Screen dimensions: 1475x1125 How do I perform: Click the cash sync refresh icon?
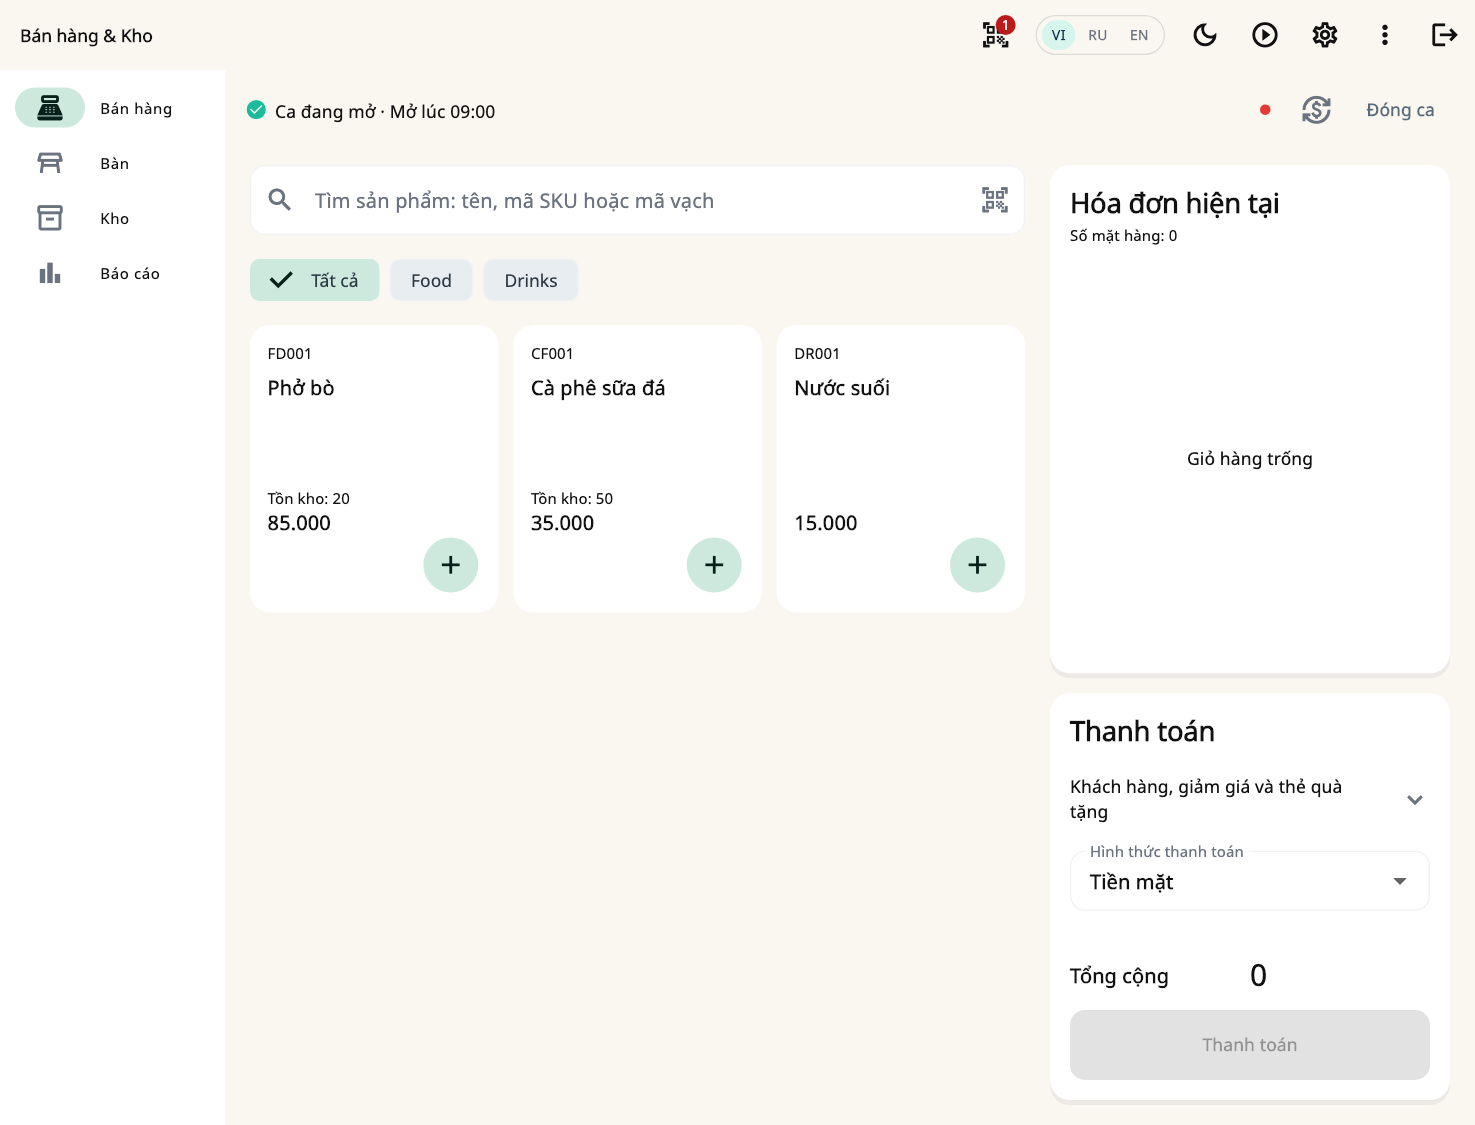click(x=1316, y=110)
